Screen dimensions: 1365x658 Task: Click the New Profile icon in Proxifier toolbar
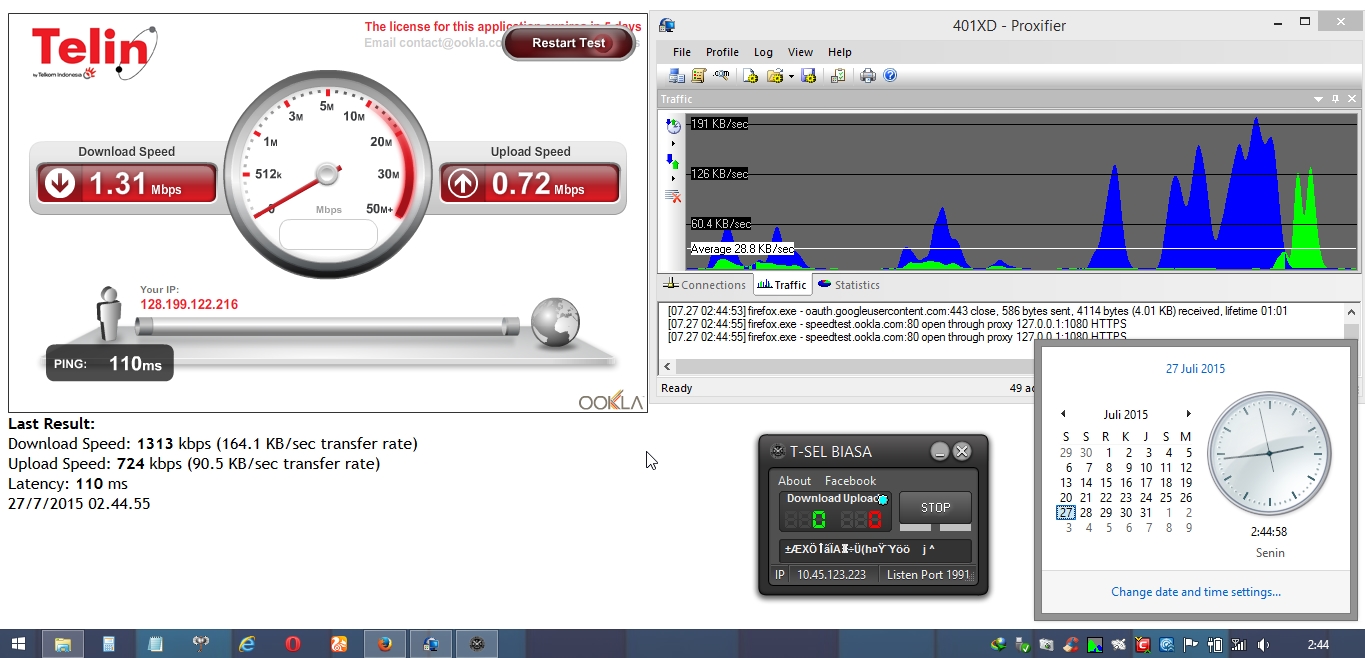pyautogui.click(x=751, y=76)
